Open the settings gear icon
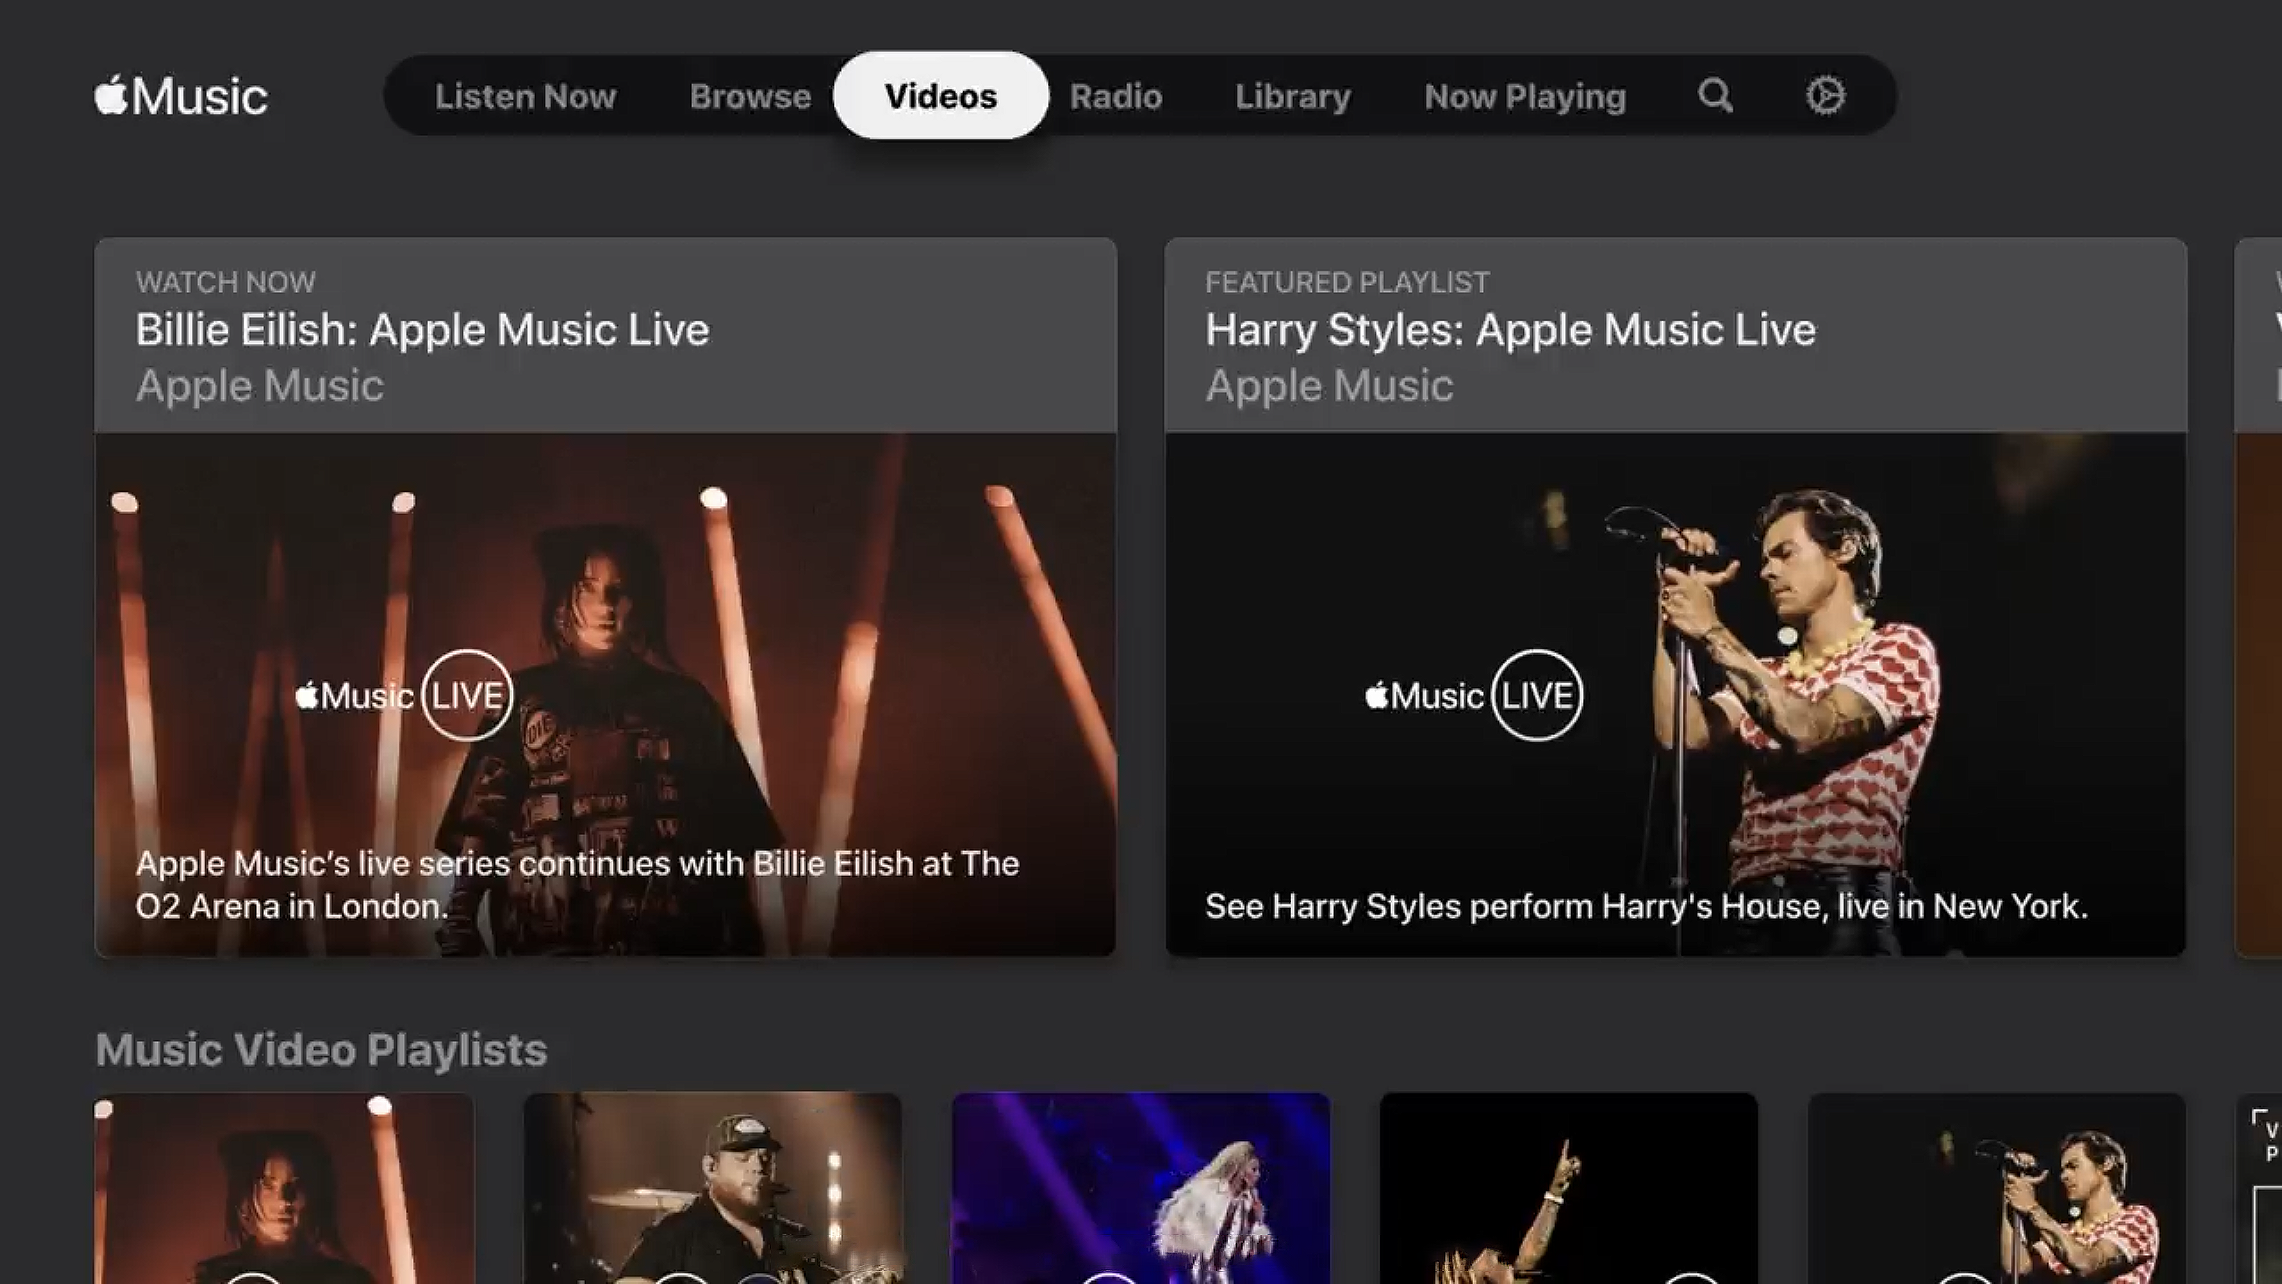This screenshot has width=2282, height=1284. pos(1825,96)
